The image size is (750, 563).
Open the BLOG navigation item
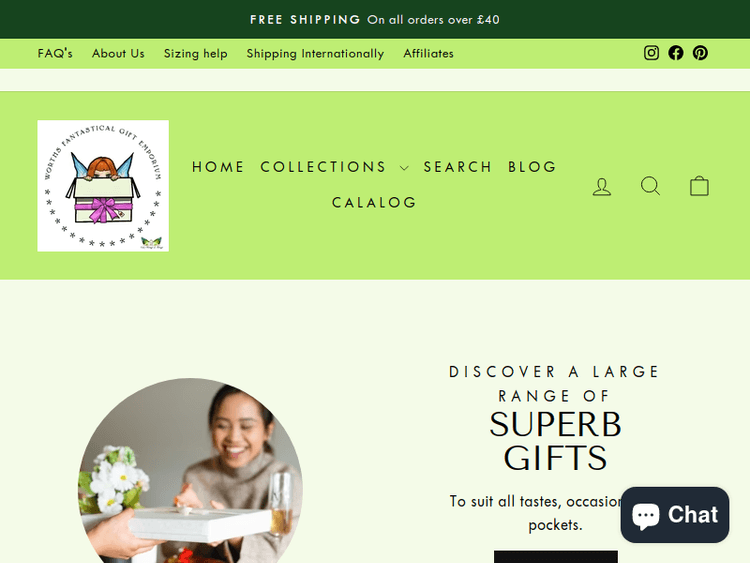click(x=532, y=167)
